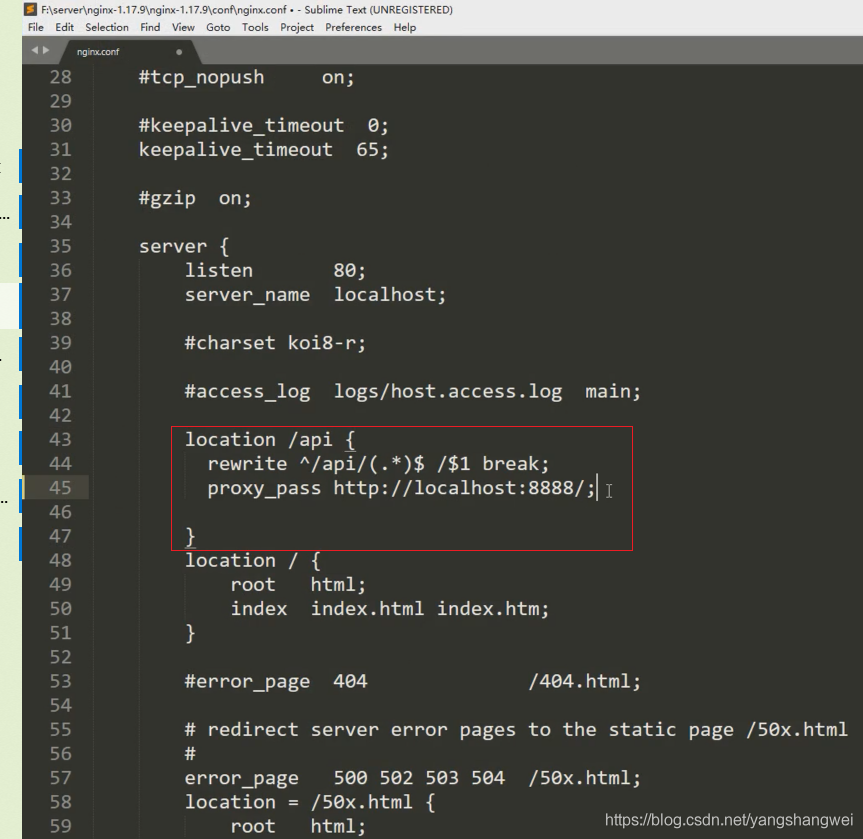Click 'localhost;' on line 37
This screenshot has height=839, width=863.
click(390, 295)
